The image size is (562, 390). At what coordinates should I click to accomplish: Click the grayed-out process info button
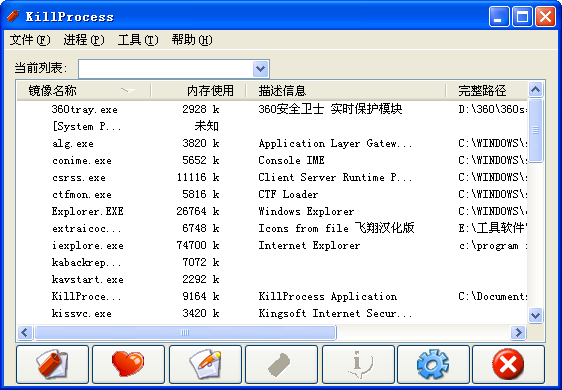click(x=358, y=364)
